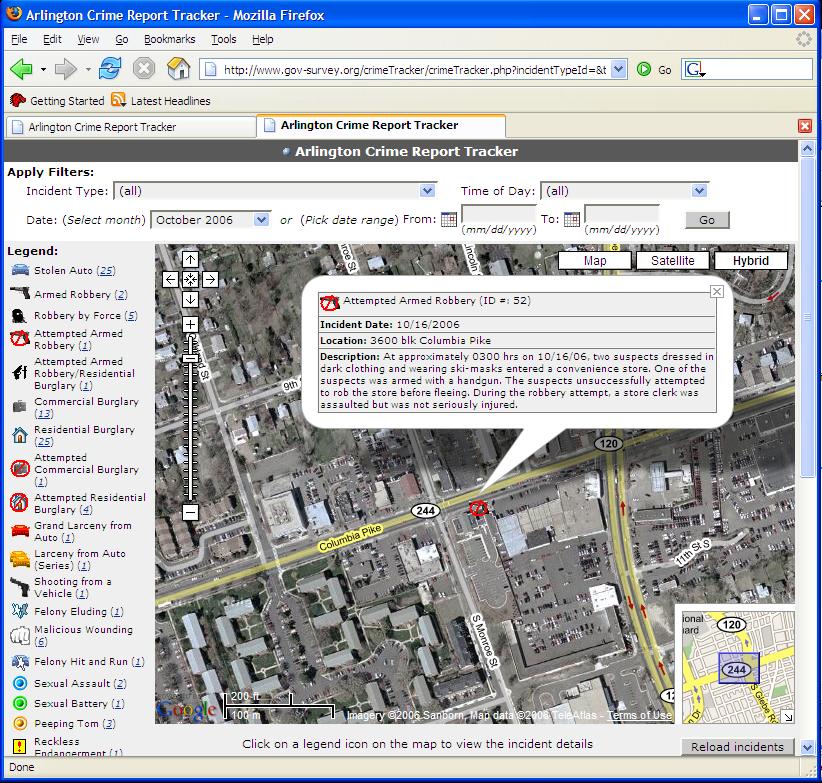Viewport: 822px width, 783px height.
Task: Close the incident info balloon
Action: (717, 291)
